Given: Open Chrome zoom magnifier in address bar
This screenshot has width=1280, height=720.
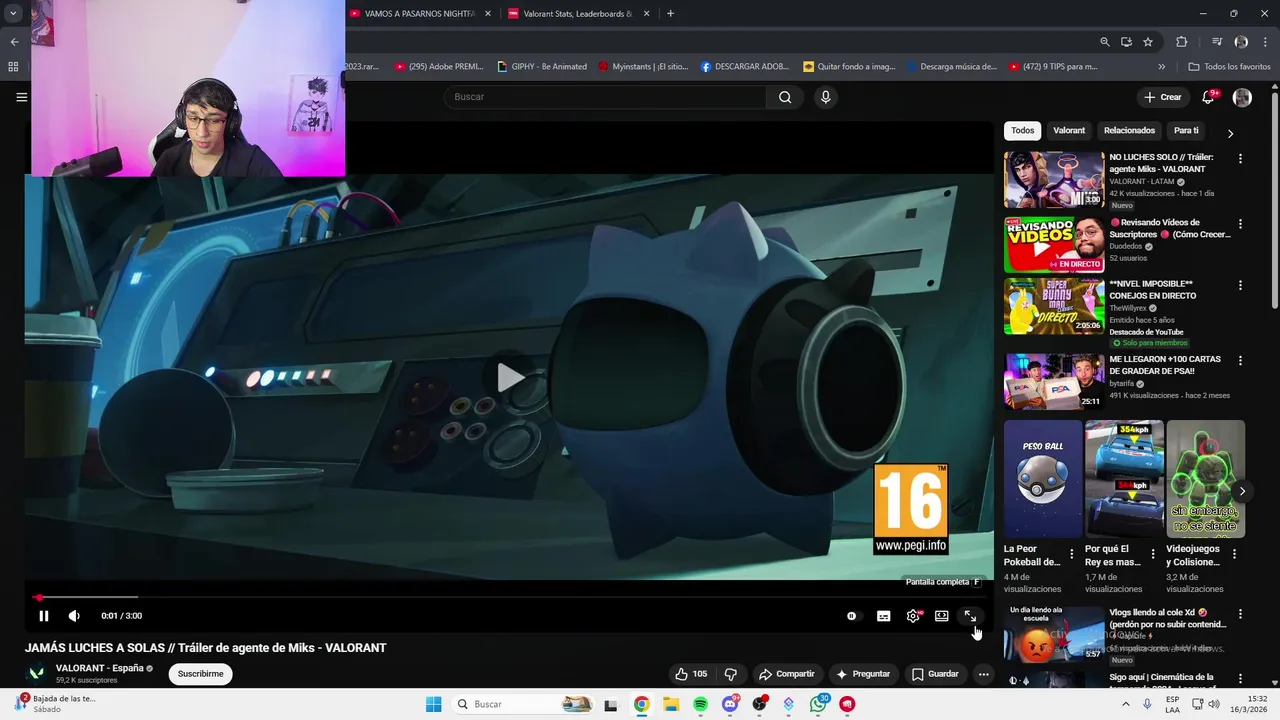Looking at the screenshot, I should click(1104, 42).
